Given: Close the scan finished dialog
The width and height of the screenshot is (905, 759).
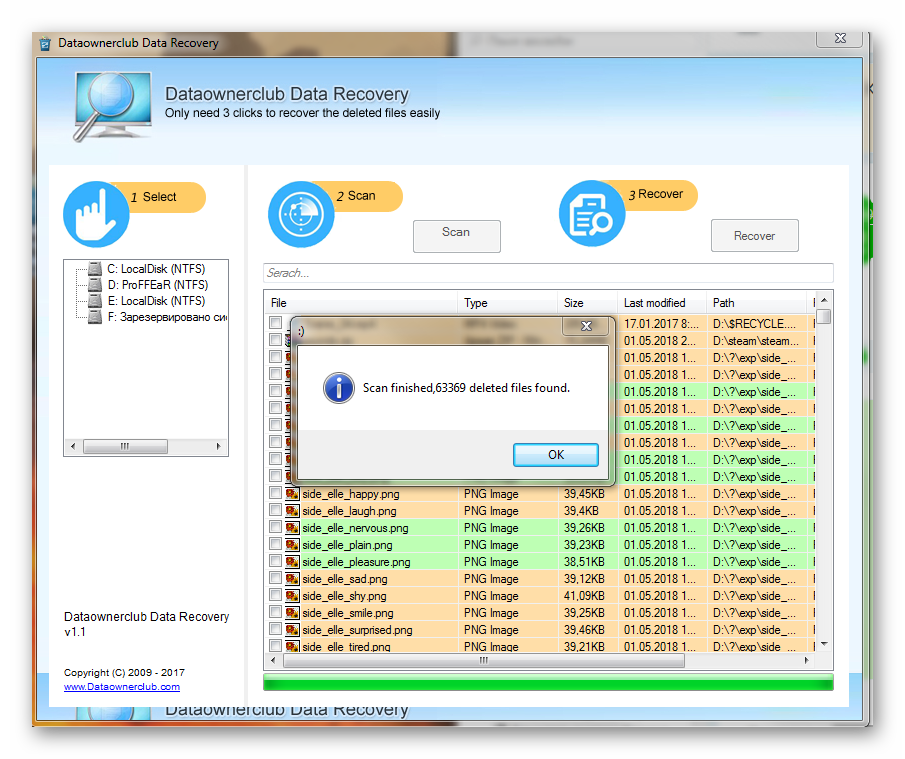Looking at the screenshot, I should [x=586, y=326].
